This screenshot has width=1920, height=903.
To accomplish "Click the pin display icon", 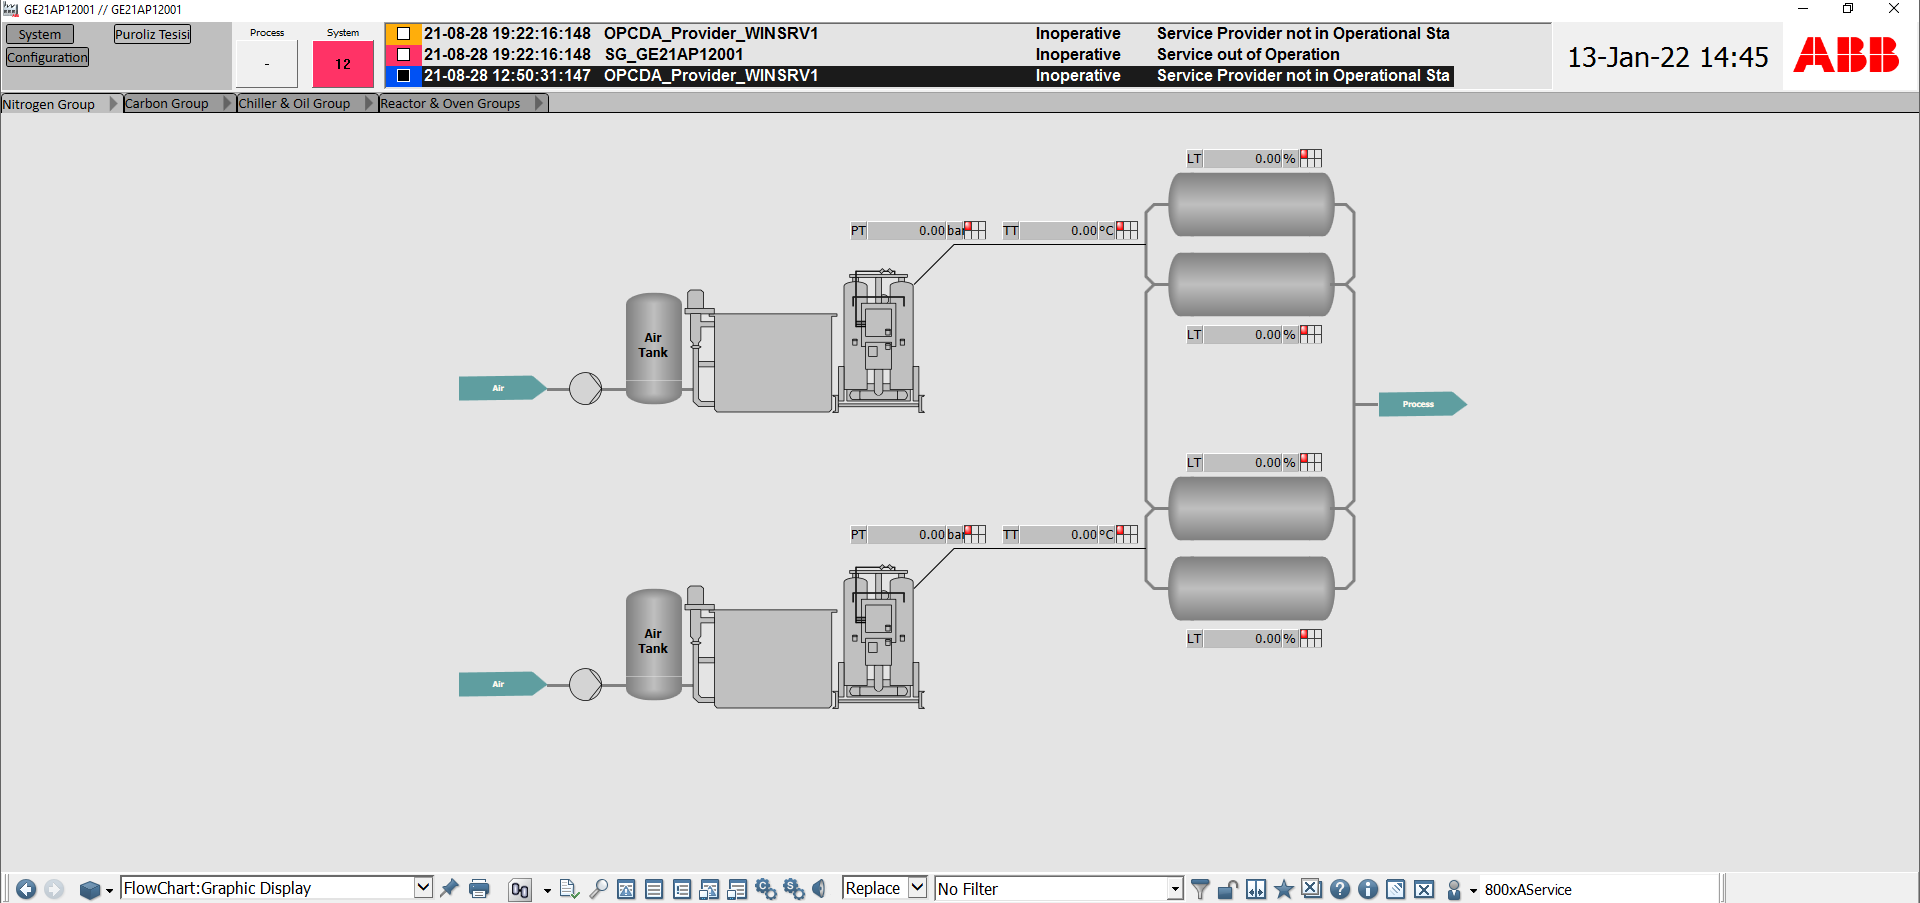I will pos(450,888).
